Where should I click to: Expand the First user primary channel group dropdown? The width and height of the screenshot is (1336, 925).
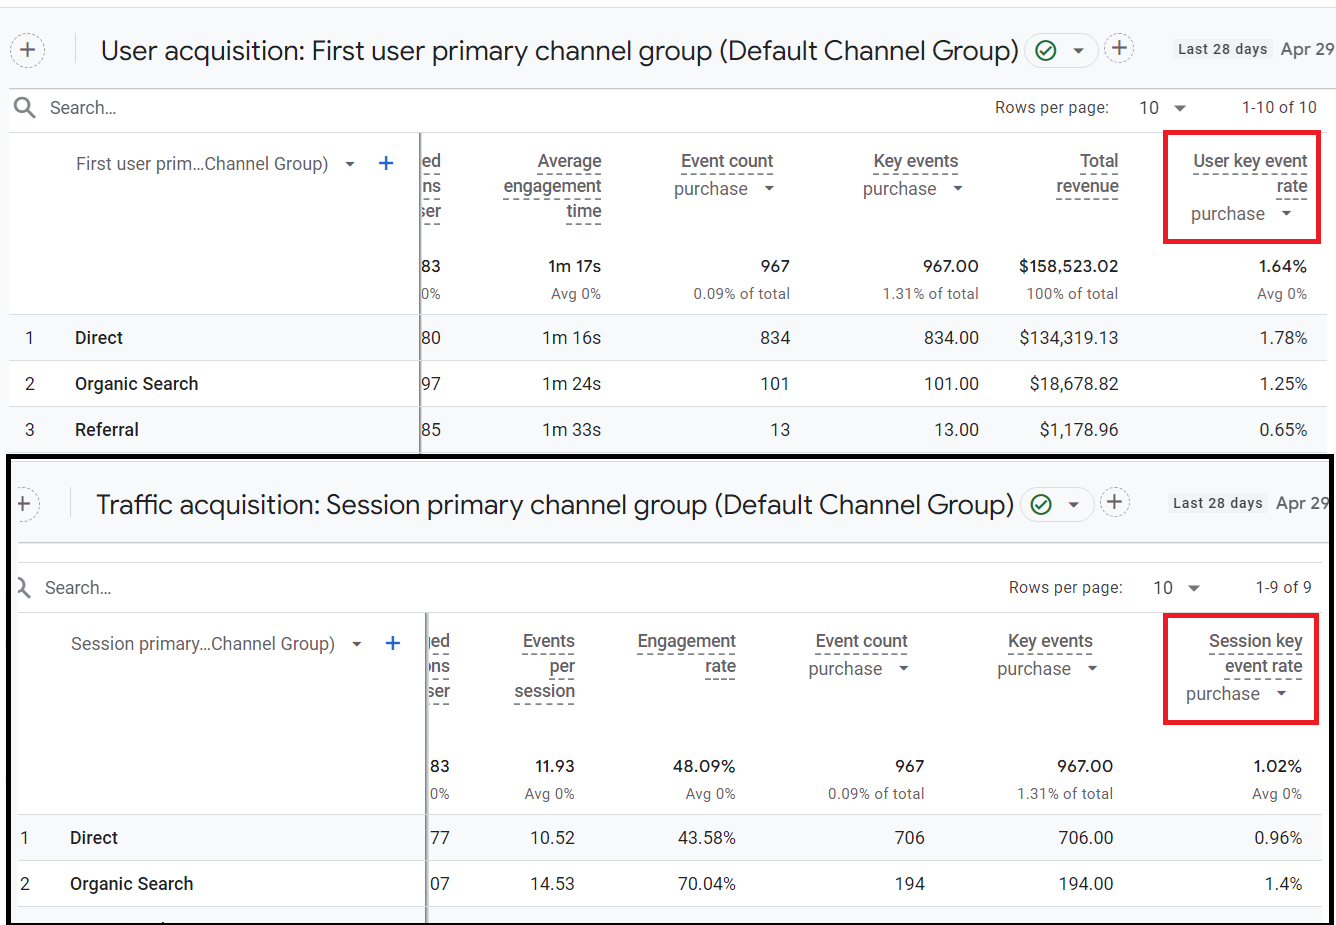coord(349,163)
